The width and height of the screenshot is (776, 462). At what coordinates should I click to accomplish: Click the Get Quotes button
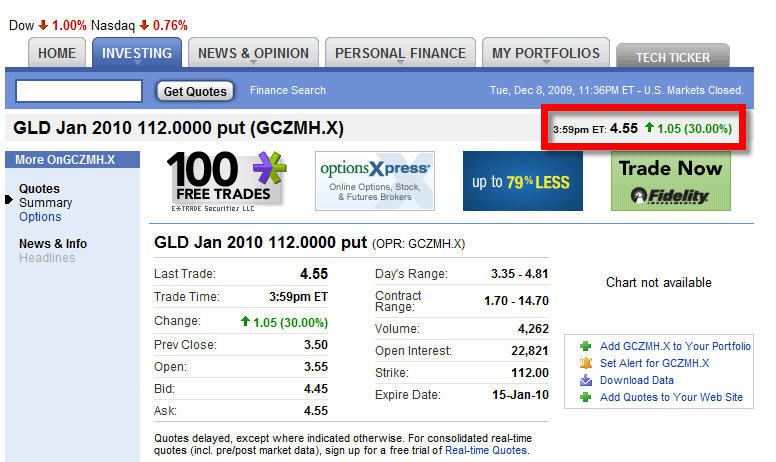pos(195,92)
